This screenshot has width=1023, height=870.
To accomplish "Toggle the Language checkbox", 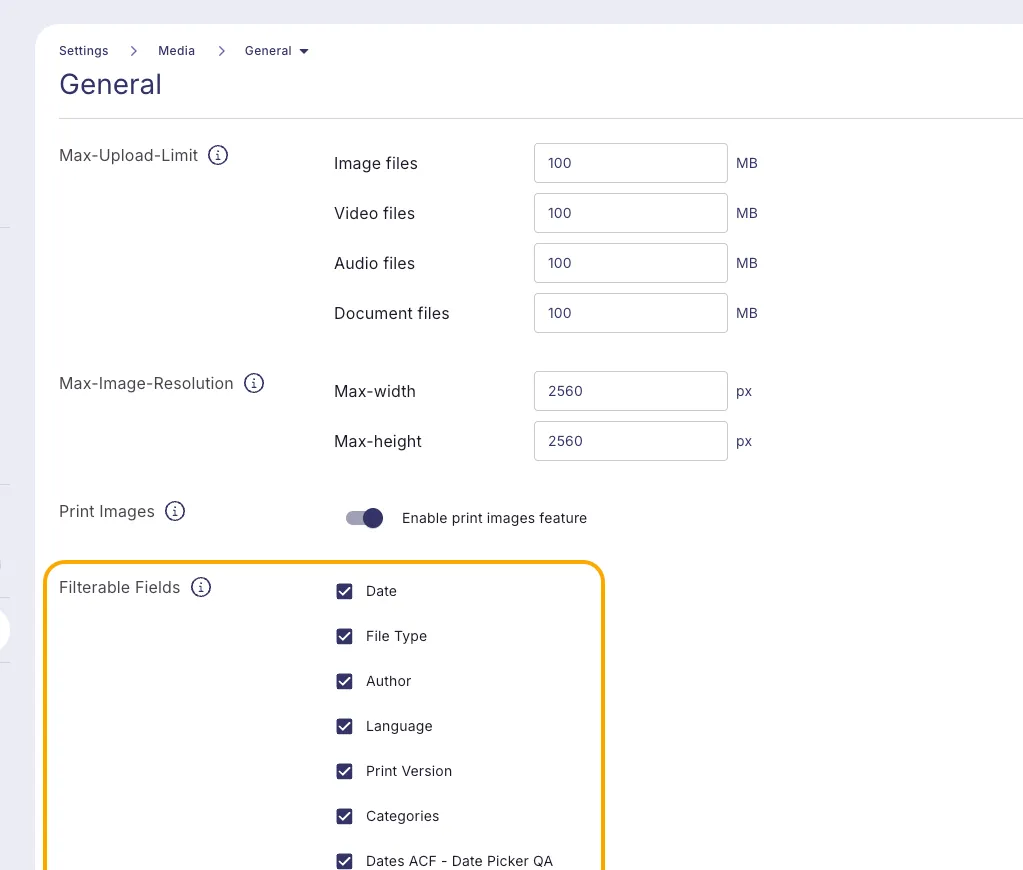I will pos(344,726).
